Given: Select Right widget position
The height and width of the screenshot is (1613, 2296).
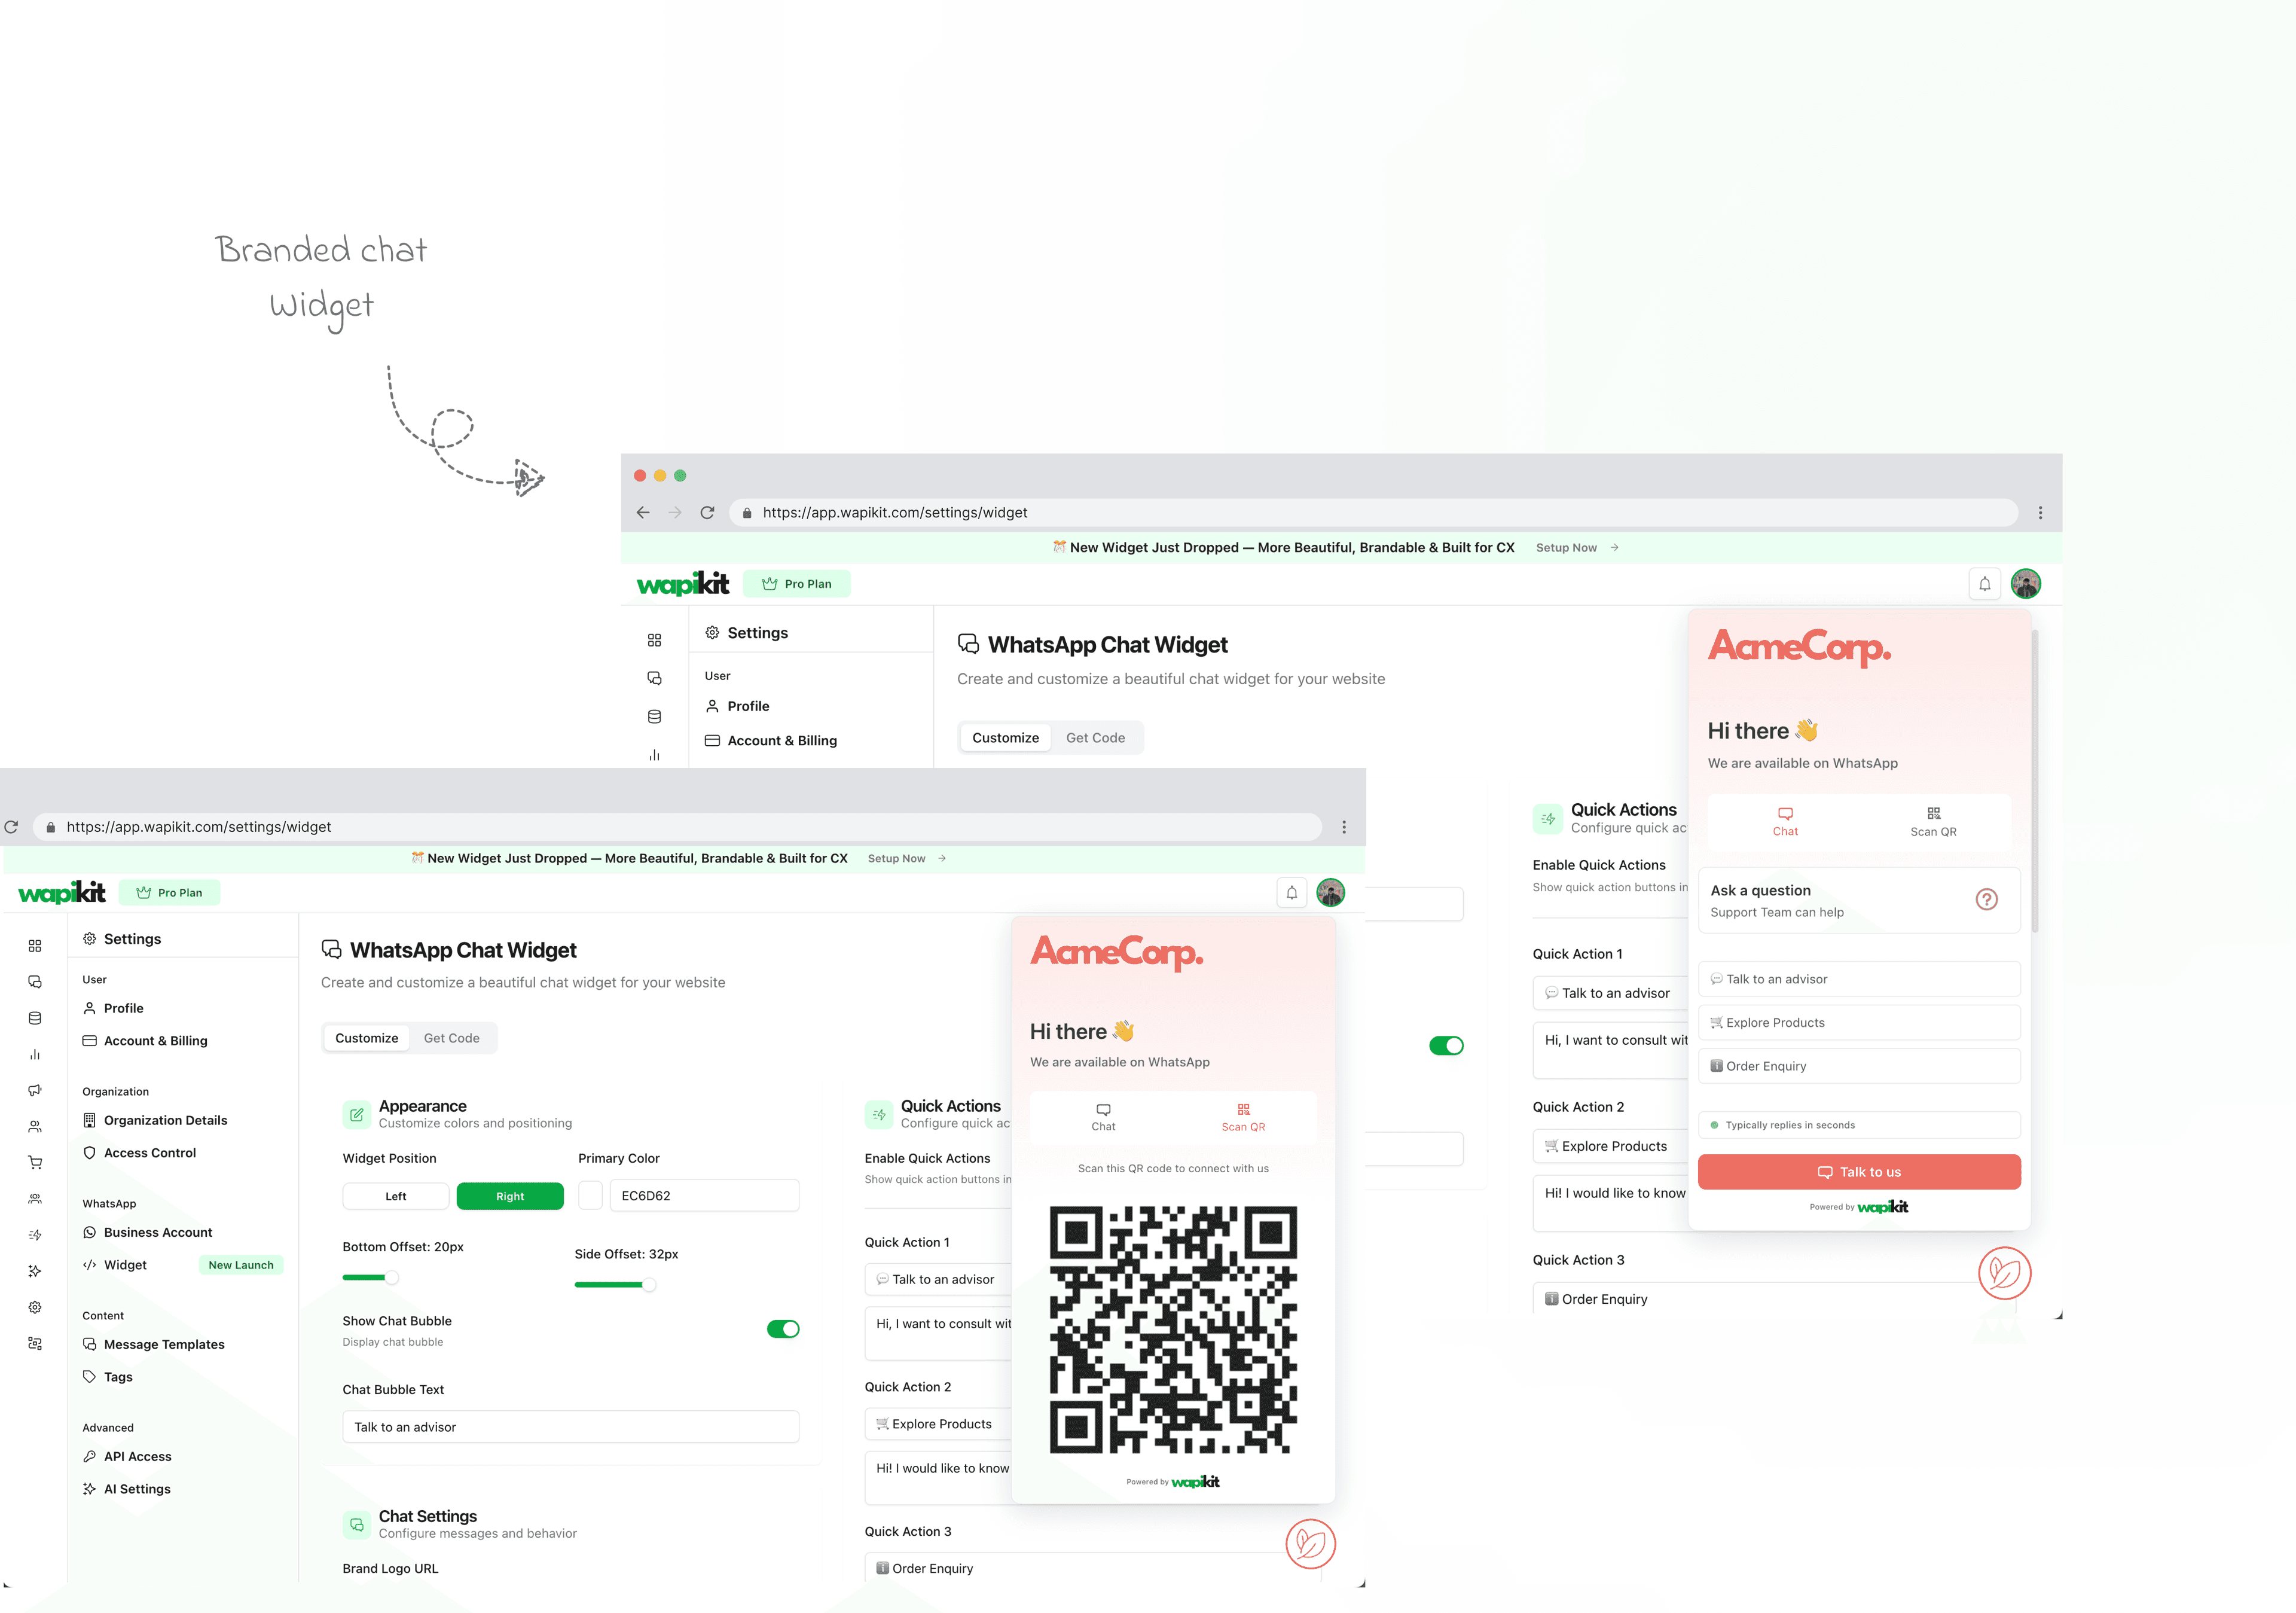Looking at the screenshot, I should click(x=510, y=1196).
